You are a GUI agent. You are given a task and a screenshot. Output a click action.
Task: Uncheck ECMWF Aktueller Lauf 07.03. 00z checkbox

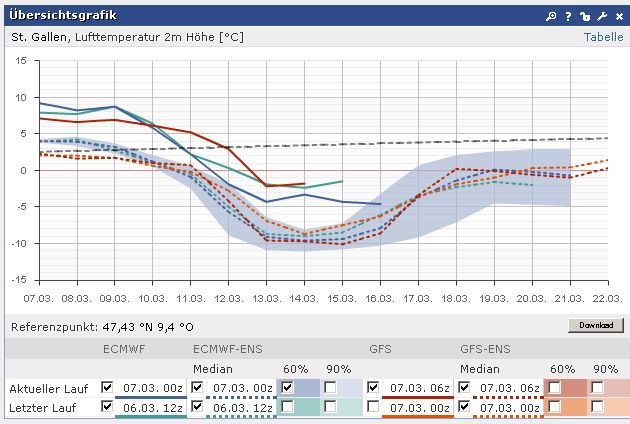coord(107,387)
